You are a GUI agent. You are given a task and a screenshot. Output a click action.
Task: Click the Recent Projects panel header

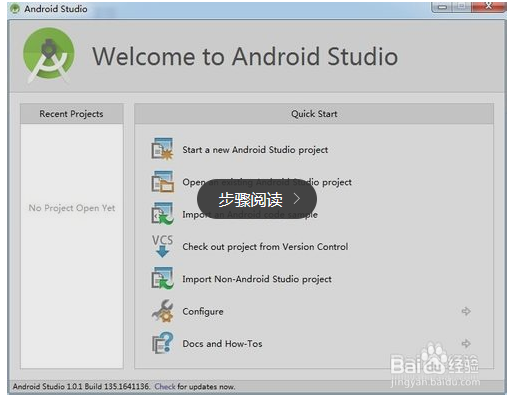(x=72, y=114)
